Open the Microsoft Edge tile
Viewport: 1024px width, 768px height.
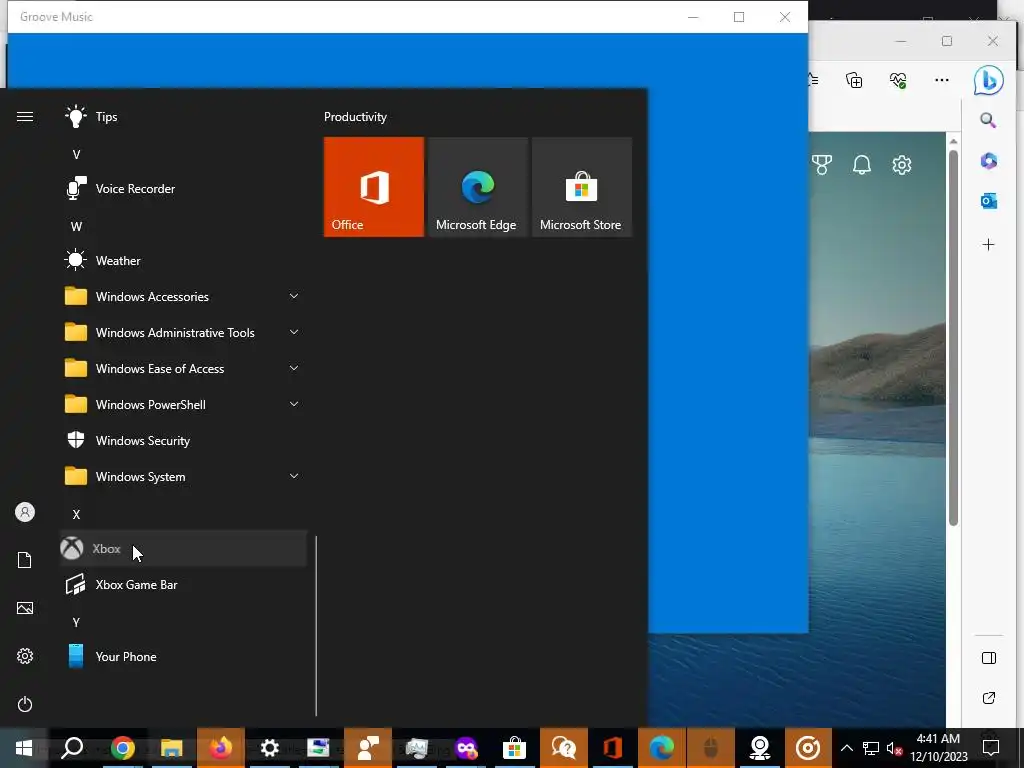click(477, 187)
